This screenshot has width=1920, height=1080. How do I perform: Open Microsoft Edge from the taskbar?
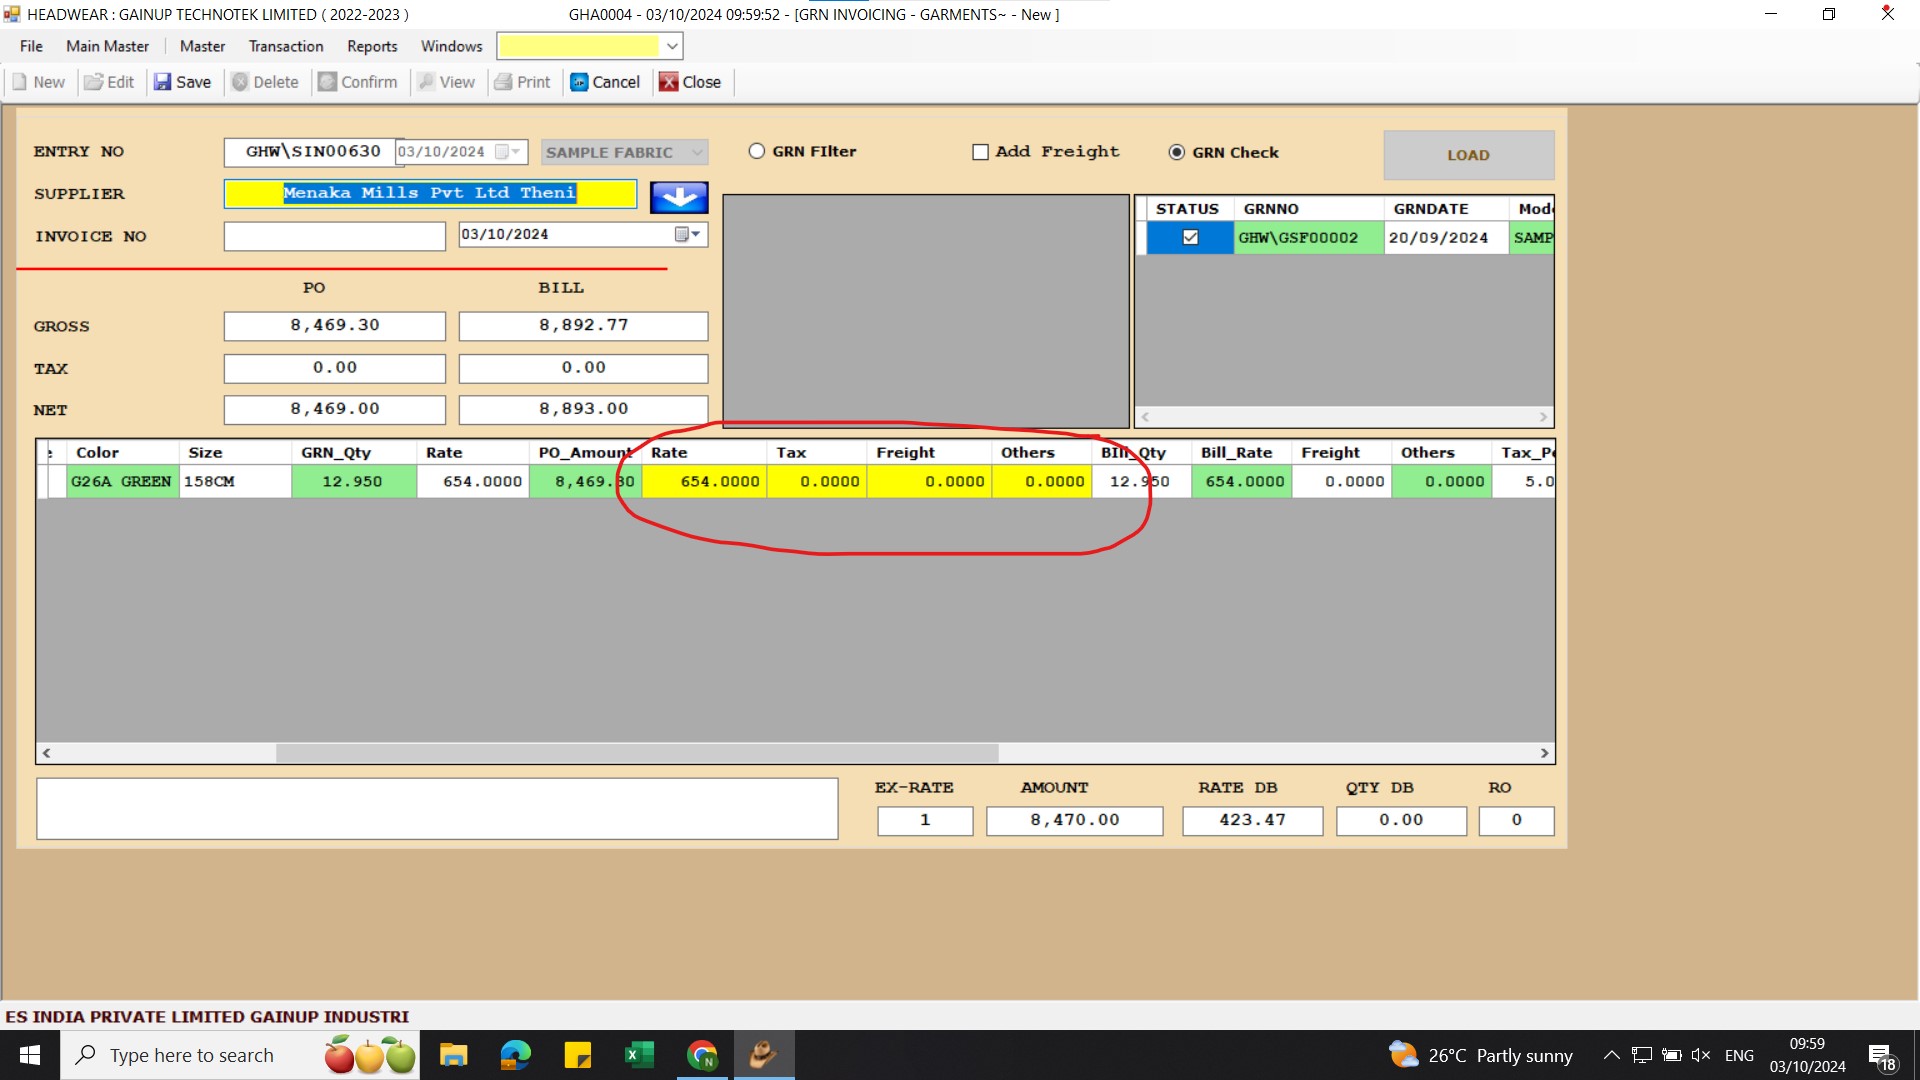point(516,1055)
